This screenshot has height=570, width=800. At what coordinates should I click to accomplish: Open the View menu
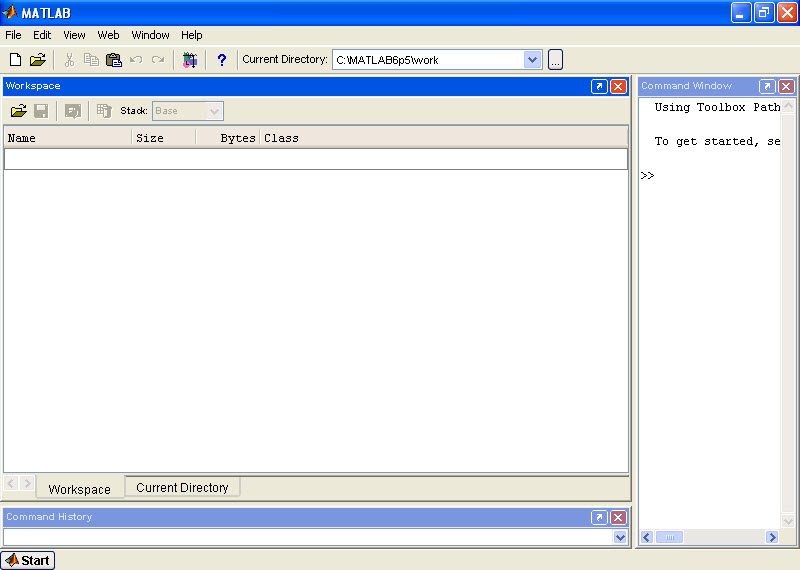click(x=74, y=35)
